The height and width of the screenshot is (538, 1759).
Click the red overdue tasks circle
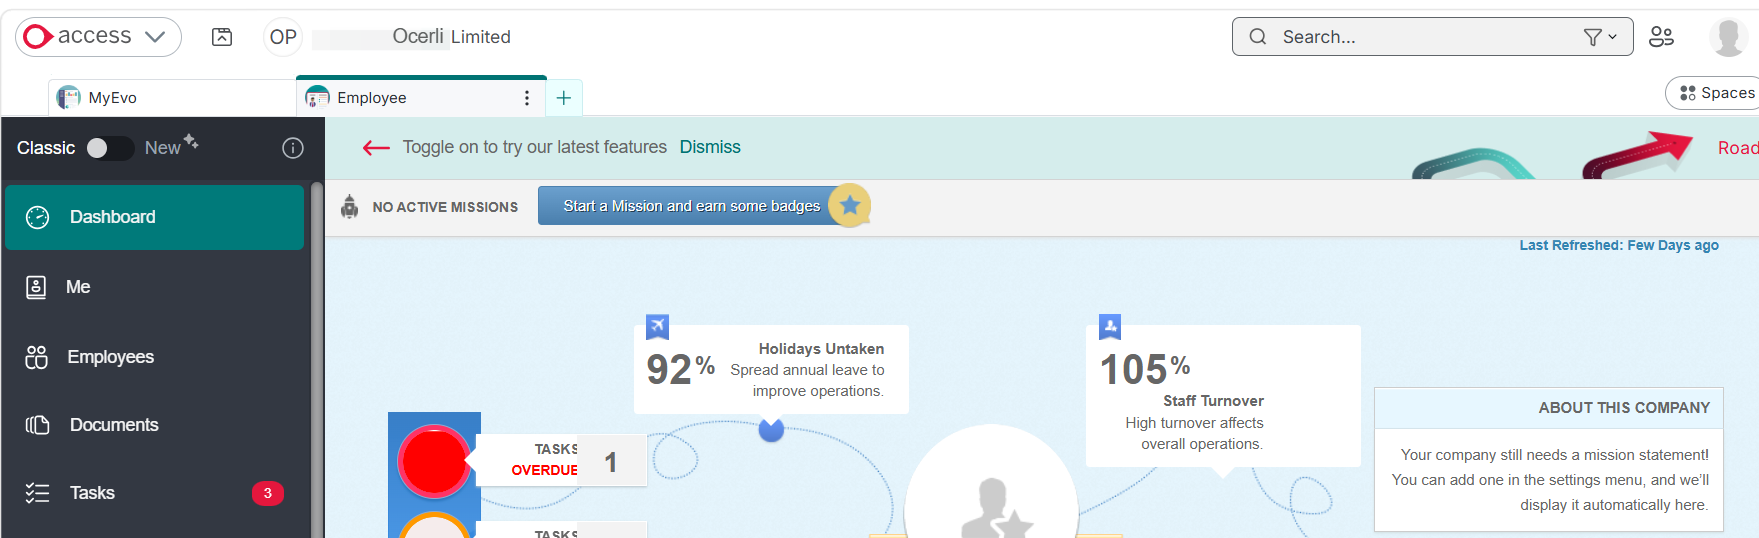[434, 462]
